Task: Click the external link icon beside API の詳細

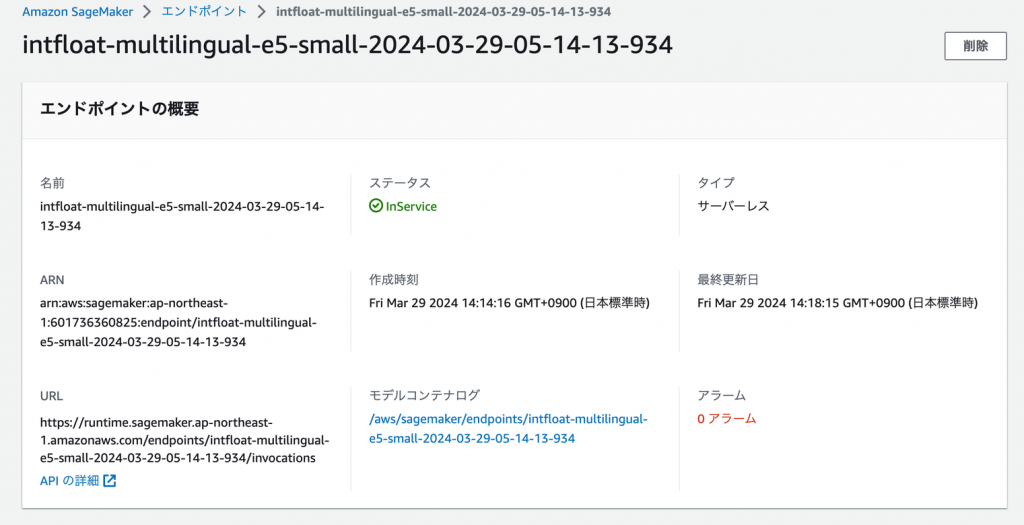Action: tap(110, 481)
